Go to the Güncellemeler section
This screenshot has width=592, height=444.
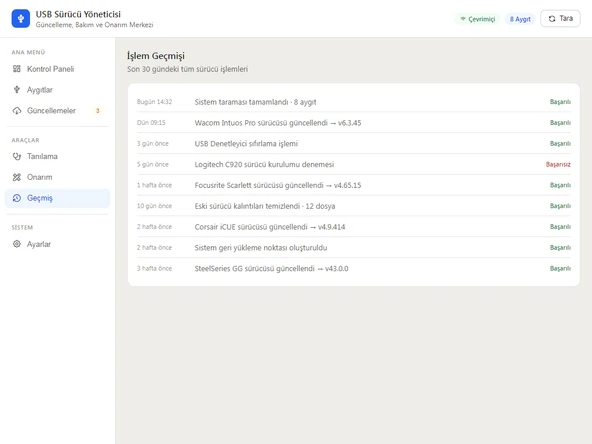pyautogui.click(x=57, y=111)
